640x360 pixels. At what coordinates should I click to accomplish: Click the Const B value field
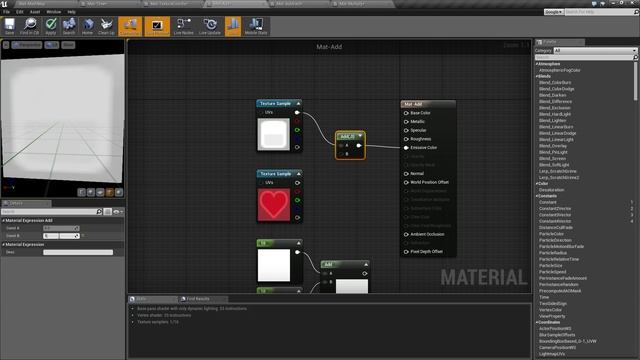61,236
